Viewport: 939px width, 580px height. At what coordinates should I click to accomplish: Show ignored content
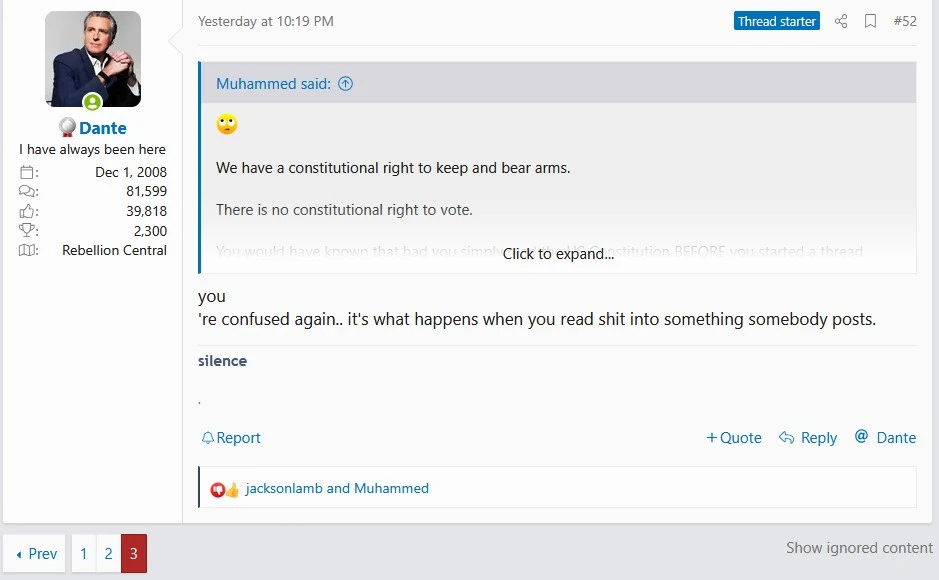[859, 548]
